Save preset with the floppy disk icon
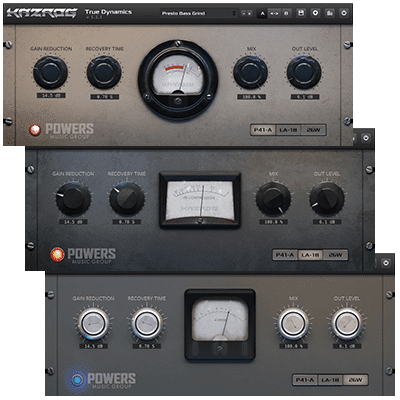Screen dimensions: 400x400 301,13
